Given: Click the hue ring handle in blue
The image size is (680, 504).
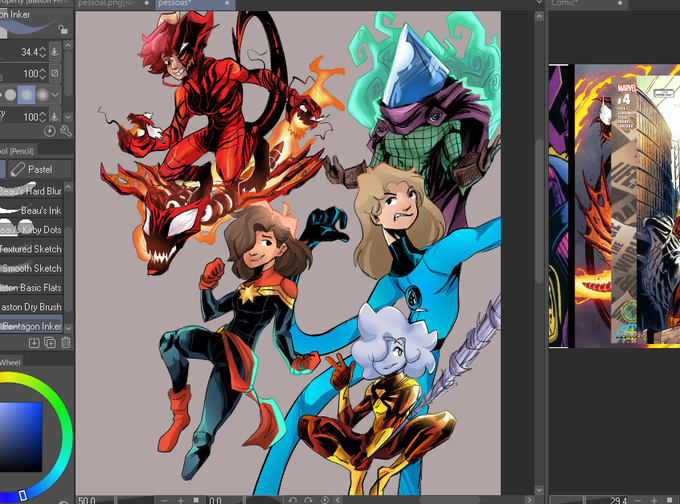Looking at the screenshot, I should tap(23, 495).
